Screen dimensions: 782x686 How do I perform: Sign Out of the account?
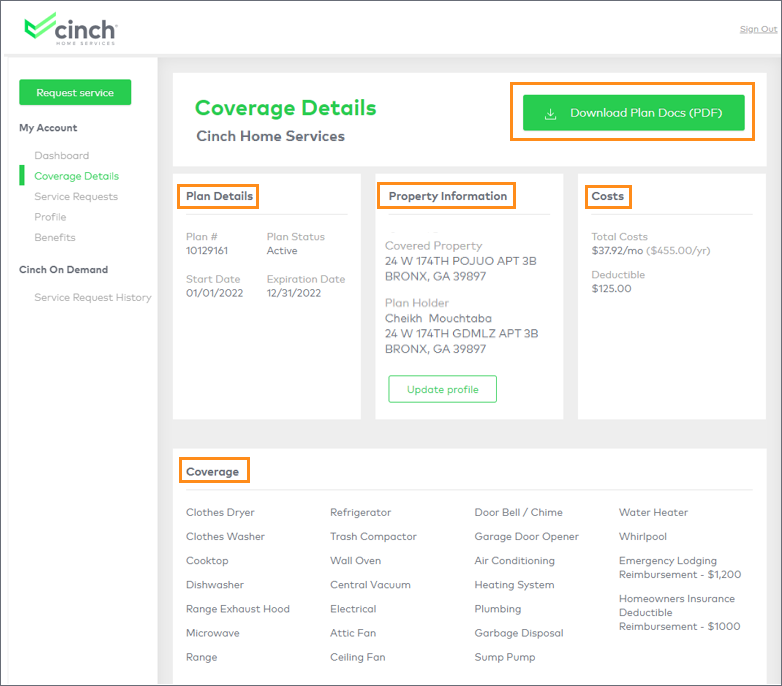758,29
